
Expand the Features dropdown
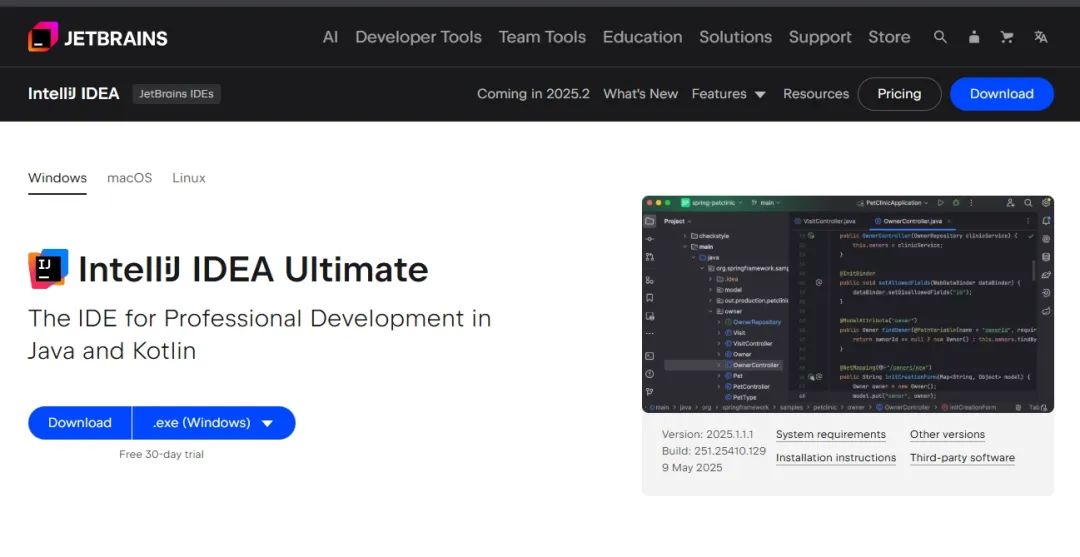click(x=729, y=94)
